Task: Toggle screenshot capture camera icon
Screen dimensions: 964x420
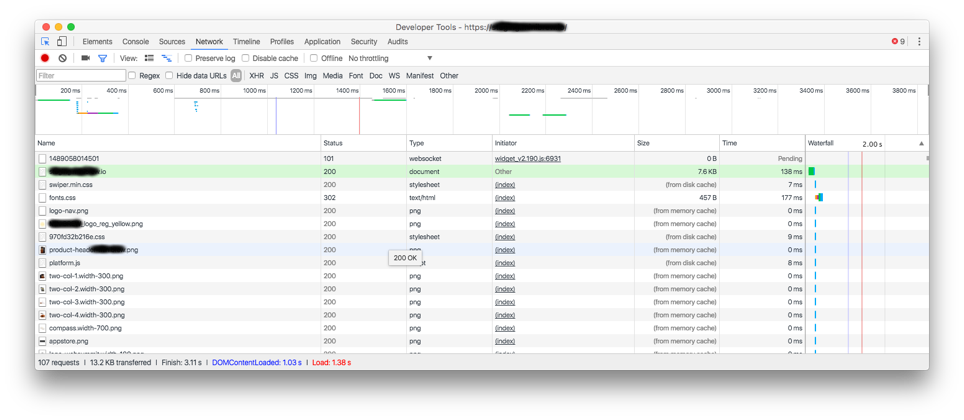Action: (85, 58)
